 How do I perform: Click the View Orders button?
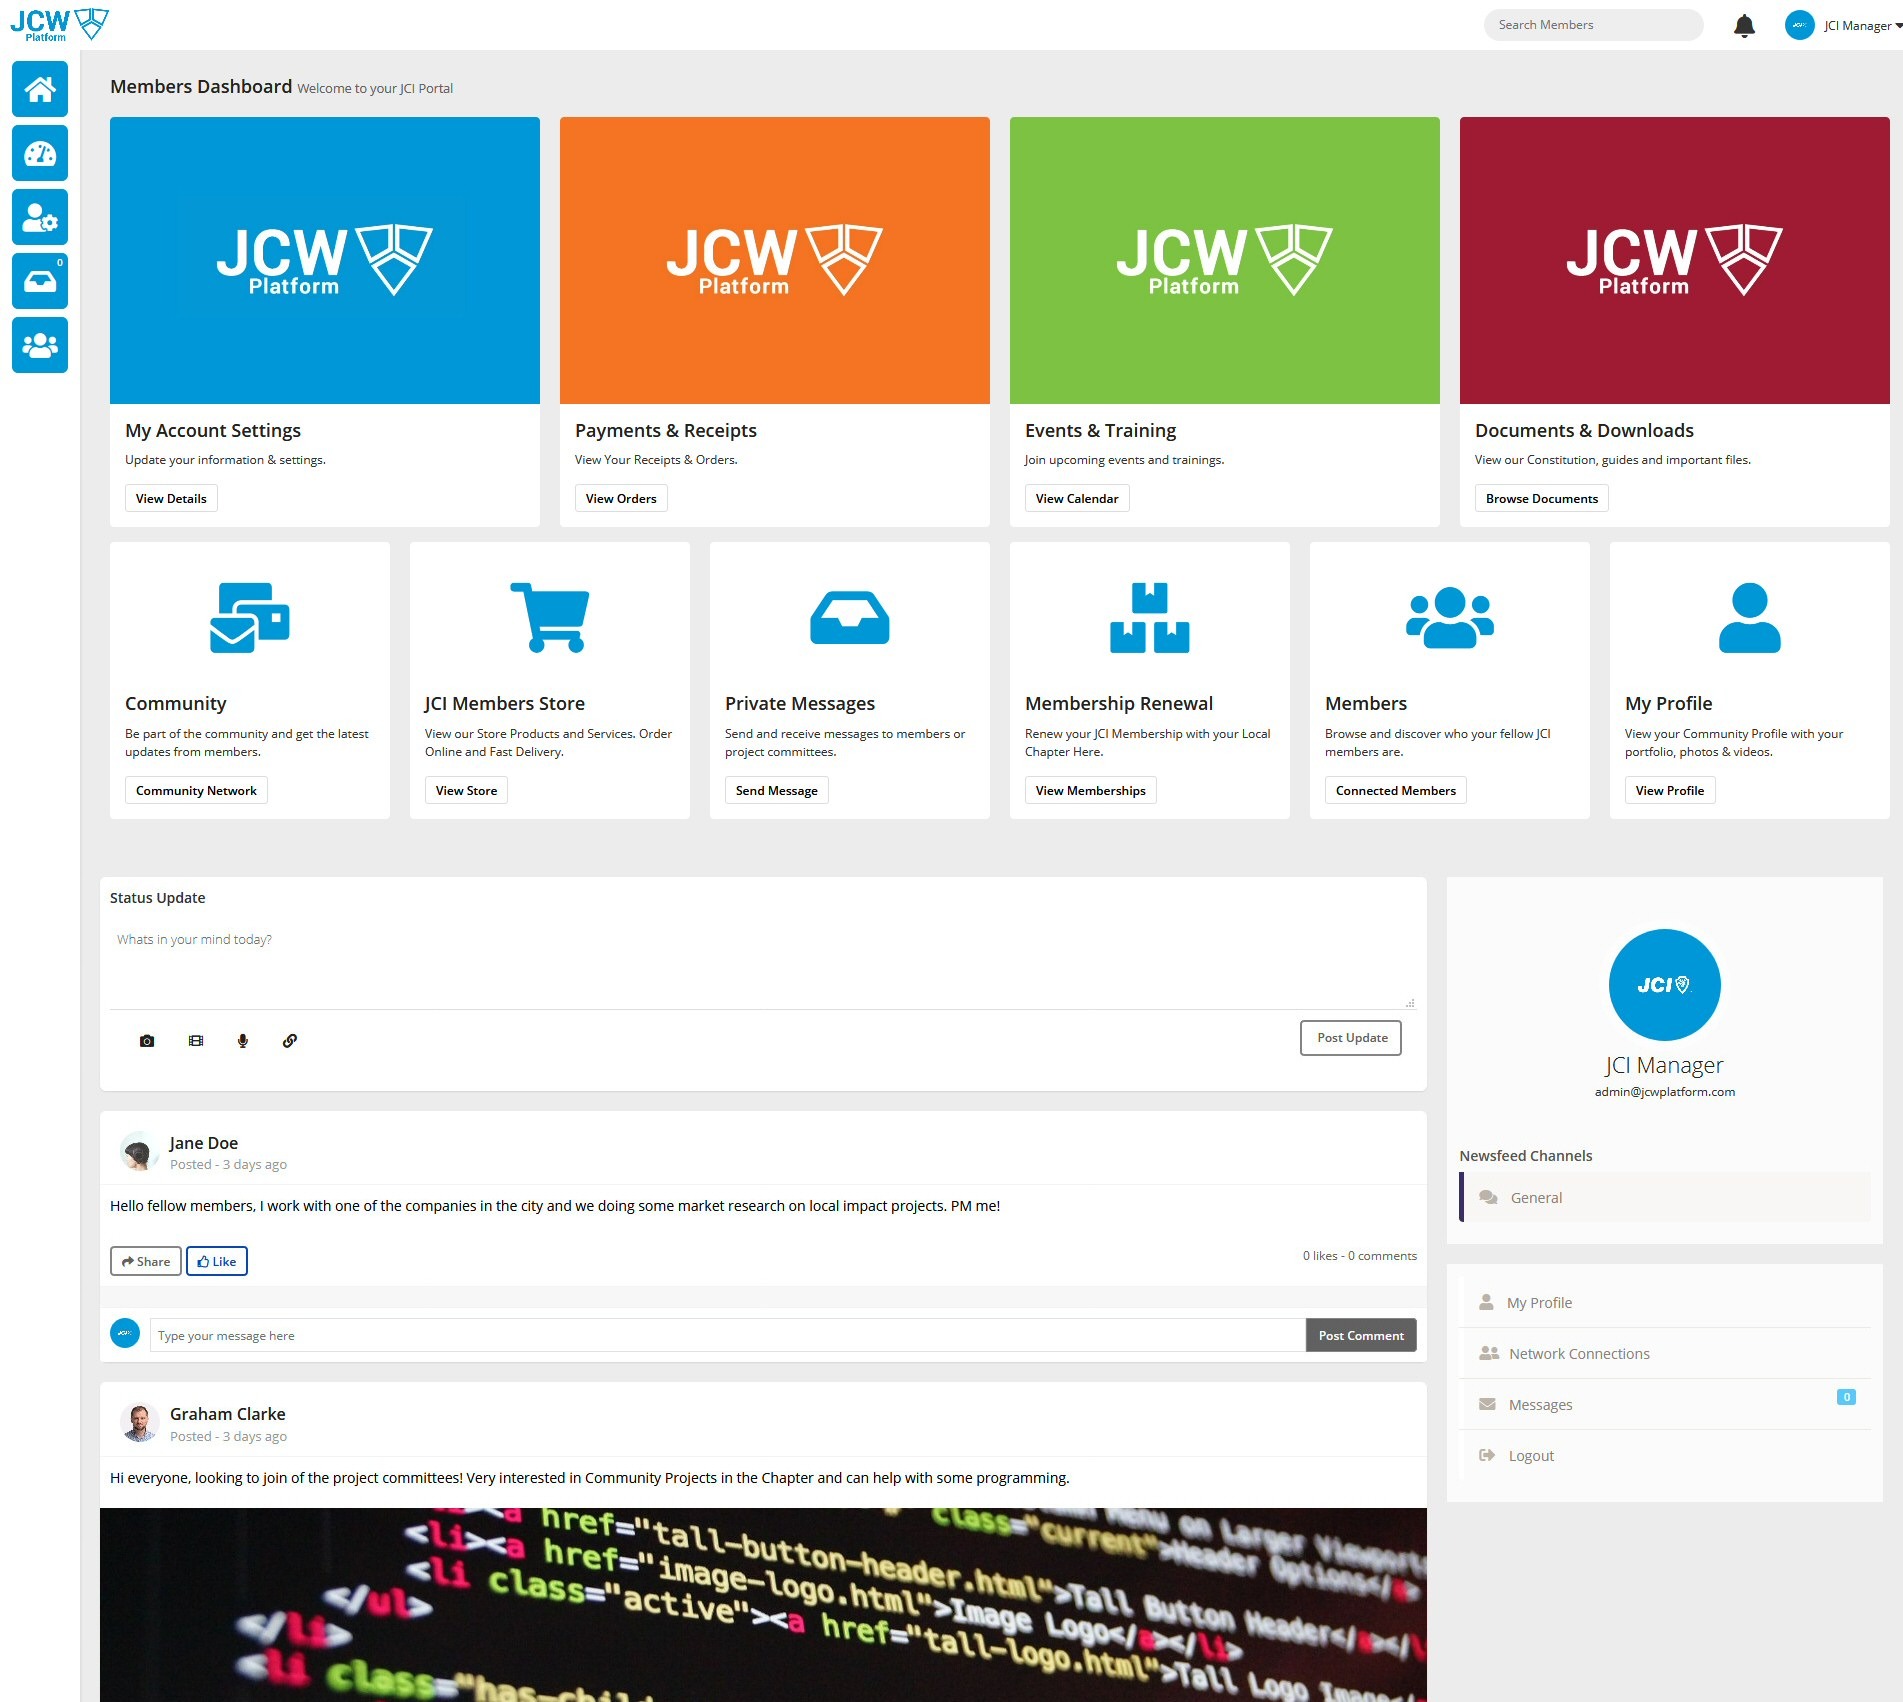tap(621, 498)
